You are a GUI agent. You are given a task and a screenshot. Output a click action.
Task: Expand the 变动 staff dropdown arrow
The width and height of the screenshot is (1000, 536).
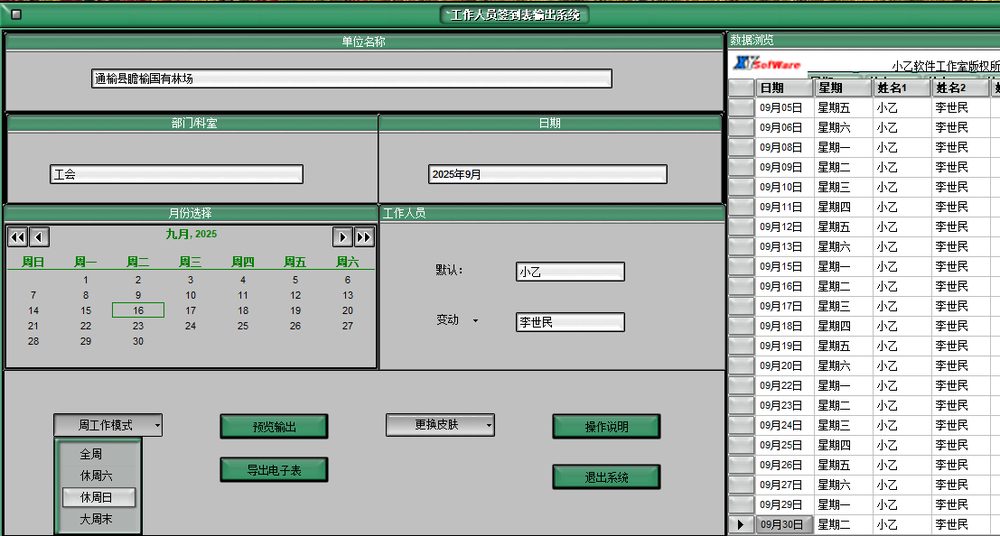(x=475, y=321)
